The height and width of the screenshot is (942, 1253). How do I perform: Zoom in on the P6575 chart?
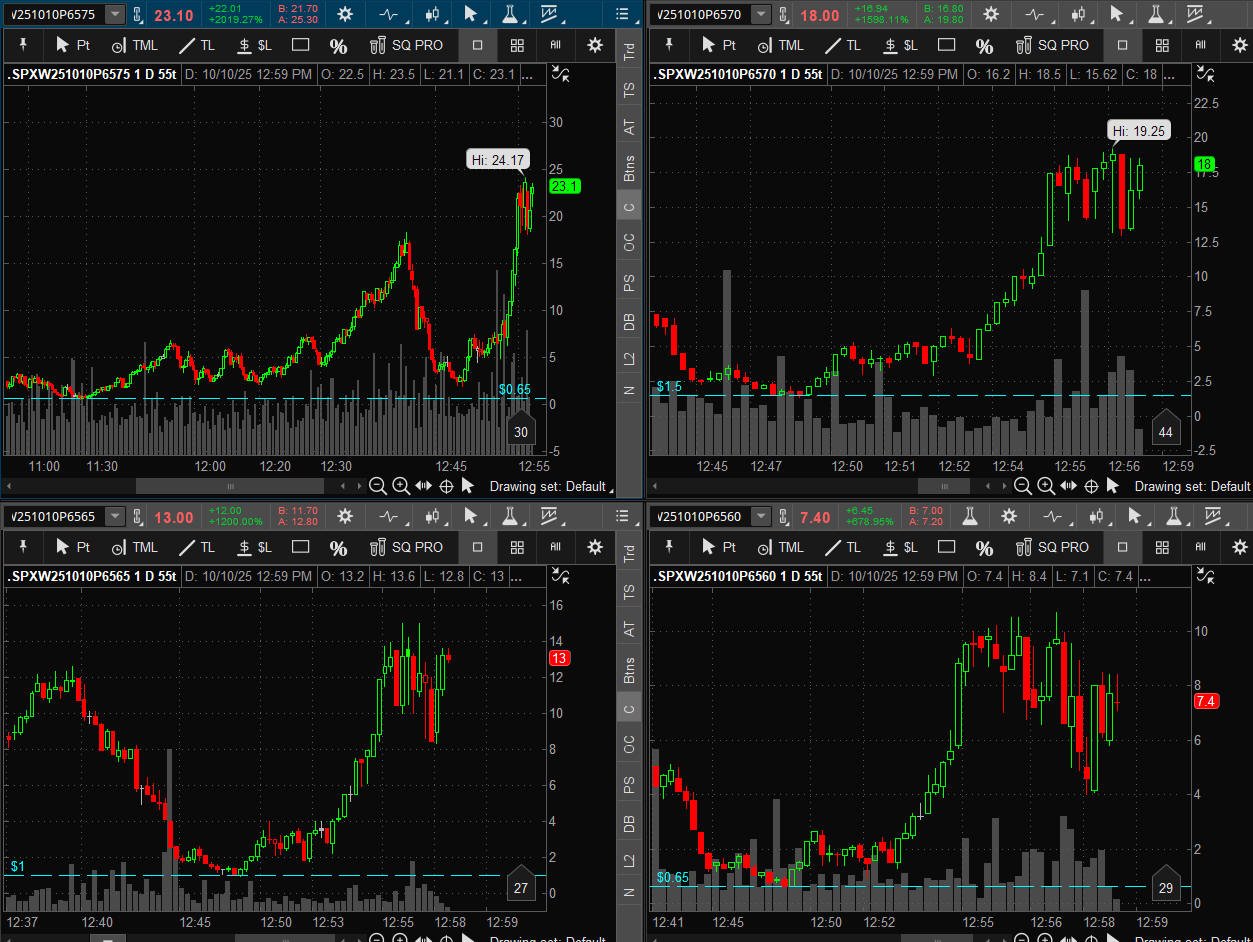(x=401, y=486)
